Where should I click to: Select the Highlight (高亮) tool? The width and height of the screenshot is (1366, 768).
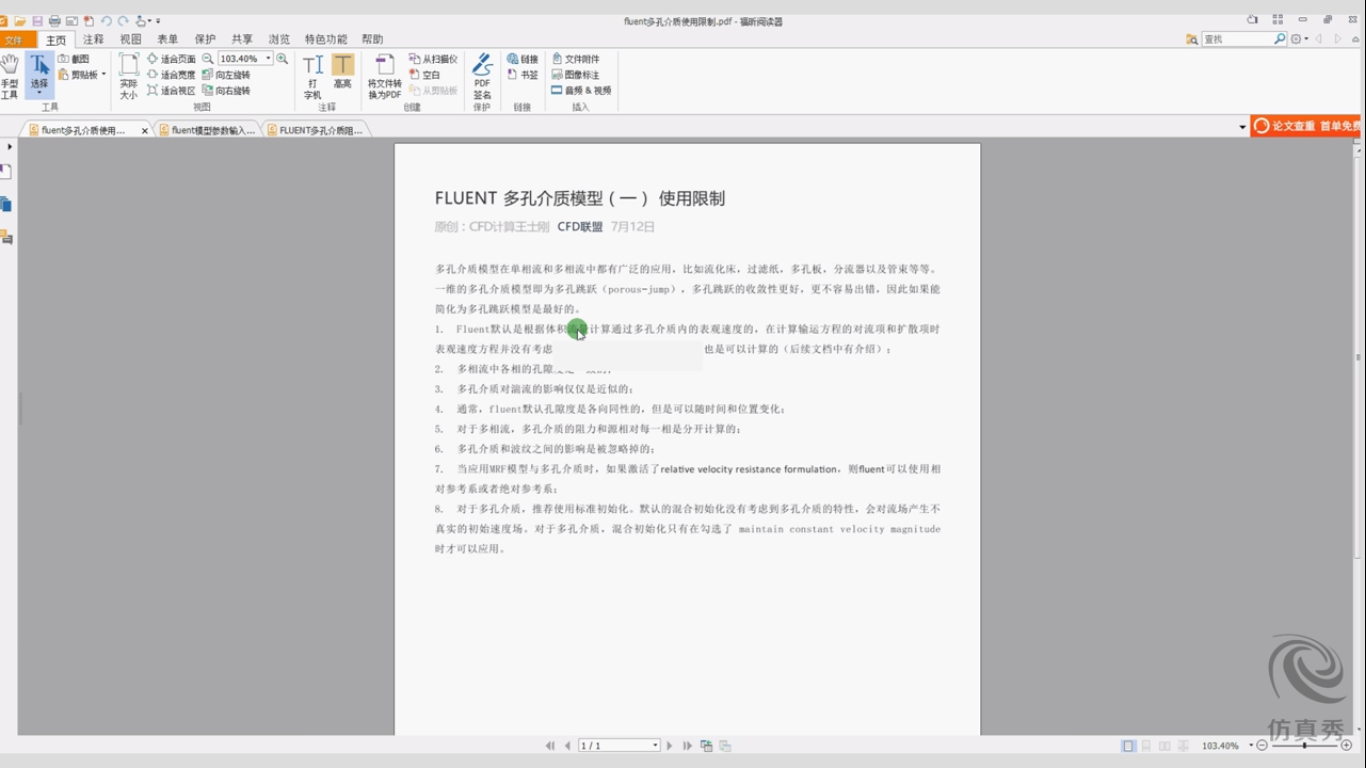point(343,72)
